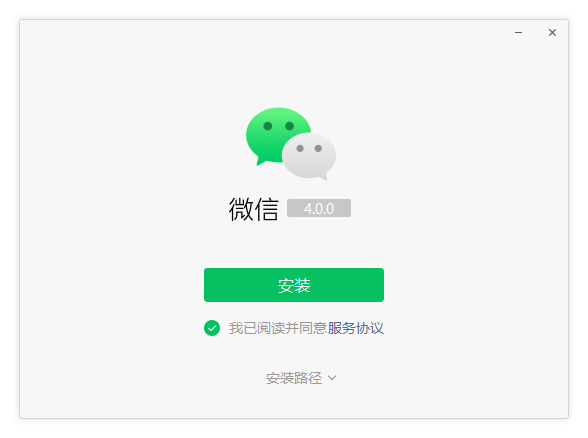Click the 信 character in the title
Screen dimensions: 588x438
(267, 209)
